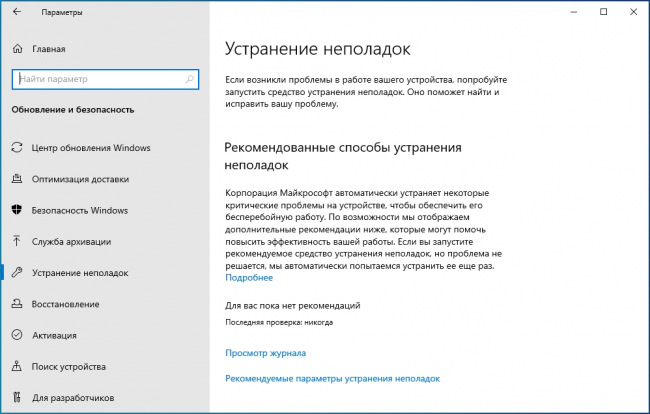The height and width of the screenshot is (414, 650).
Task: Open Восстановление section
Action: 65,304
